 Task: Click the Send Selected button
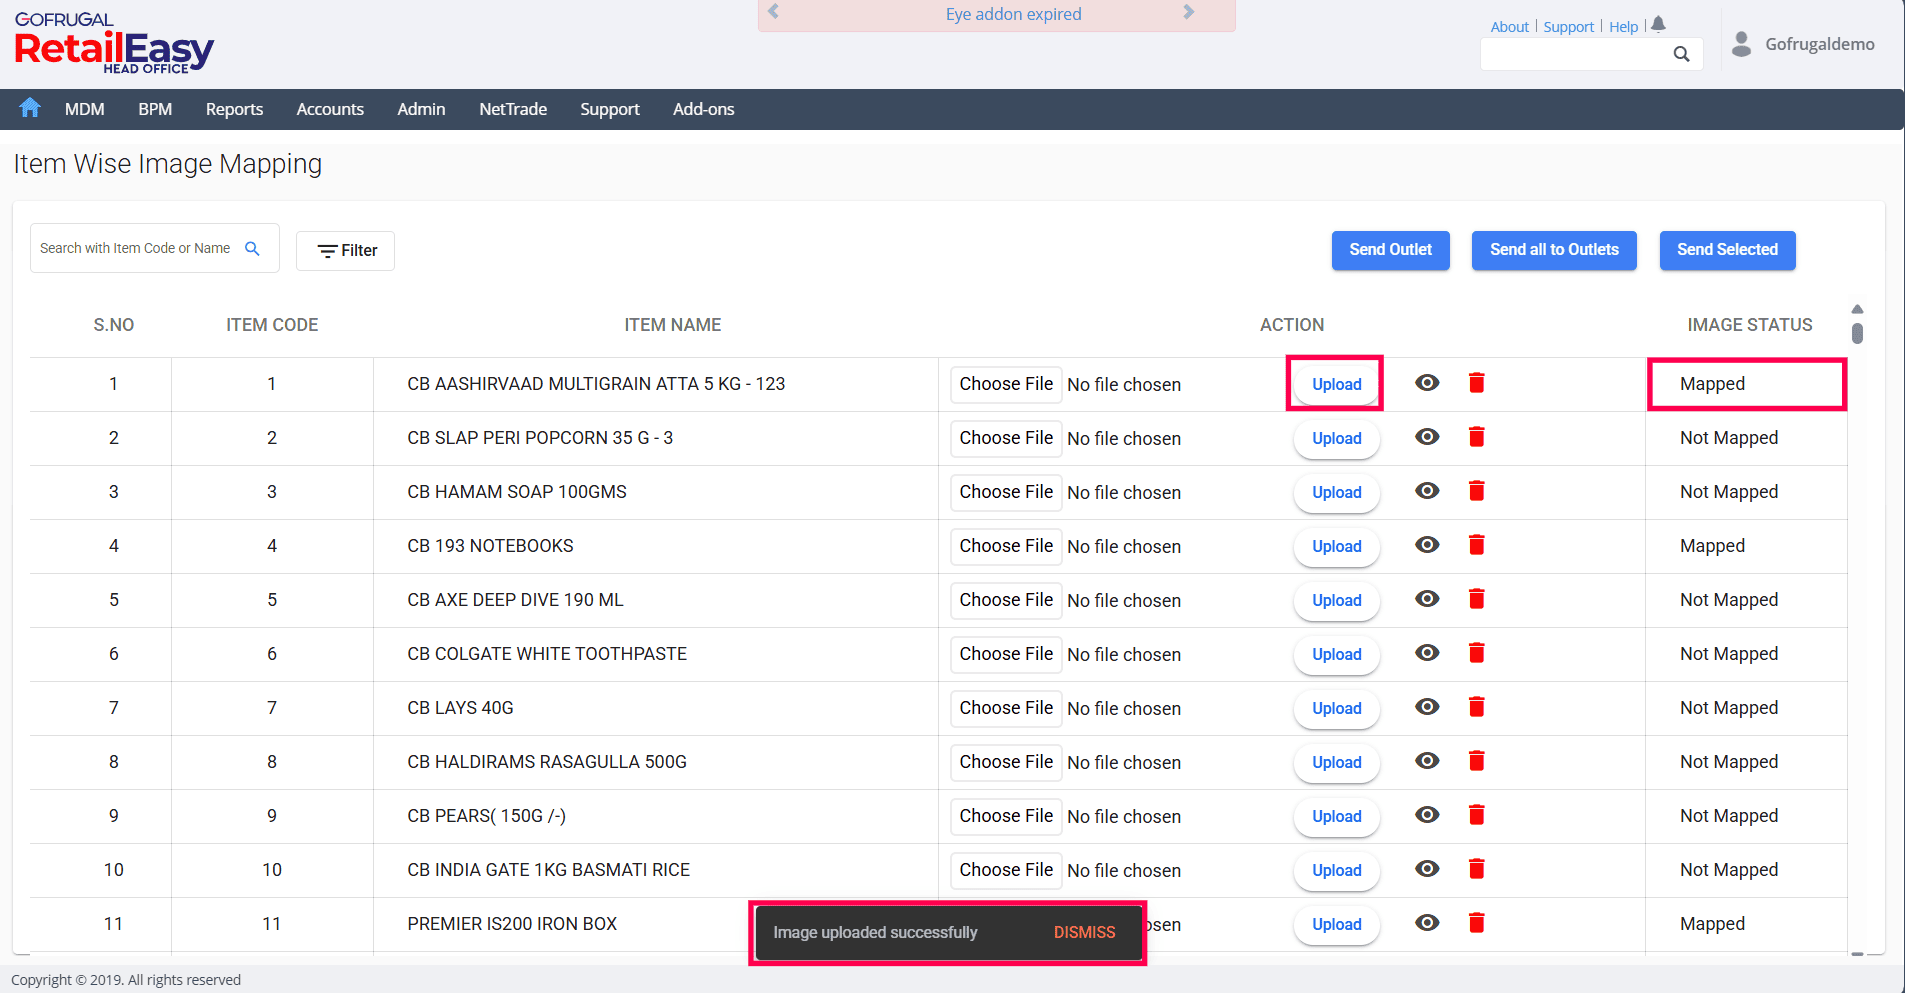(1727, 250)
